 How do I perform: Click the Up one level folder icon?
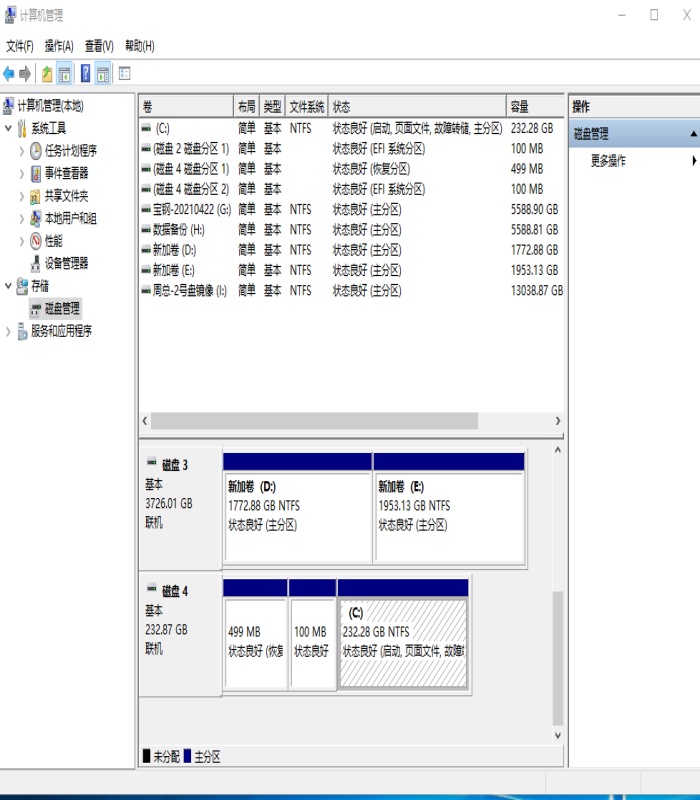pos(46,73)
